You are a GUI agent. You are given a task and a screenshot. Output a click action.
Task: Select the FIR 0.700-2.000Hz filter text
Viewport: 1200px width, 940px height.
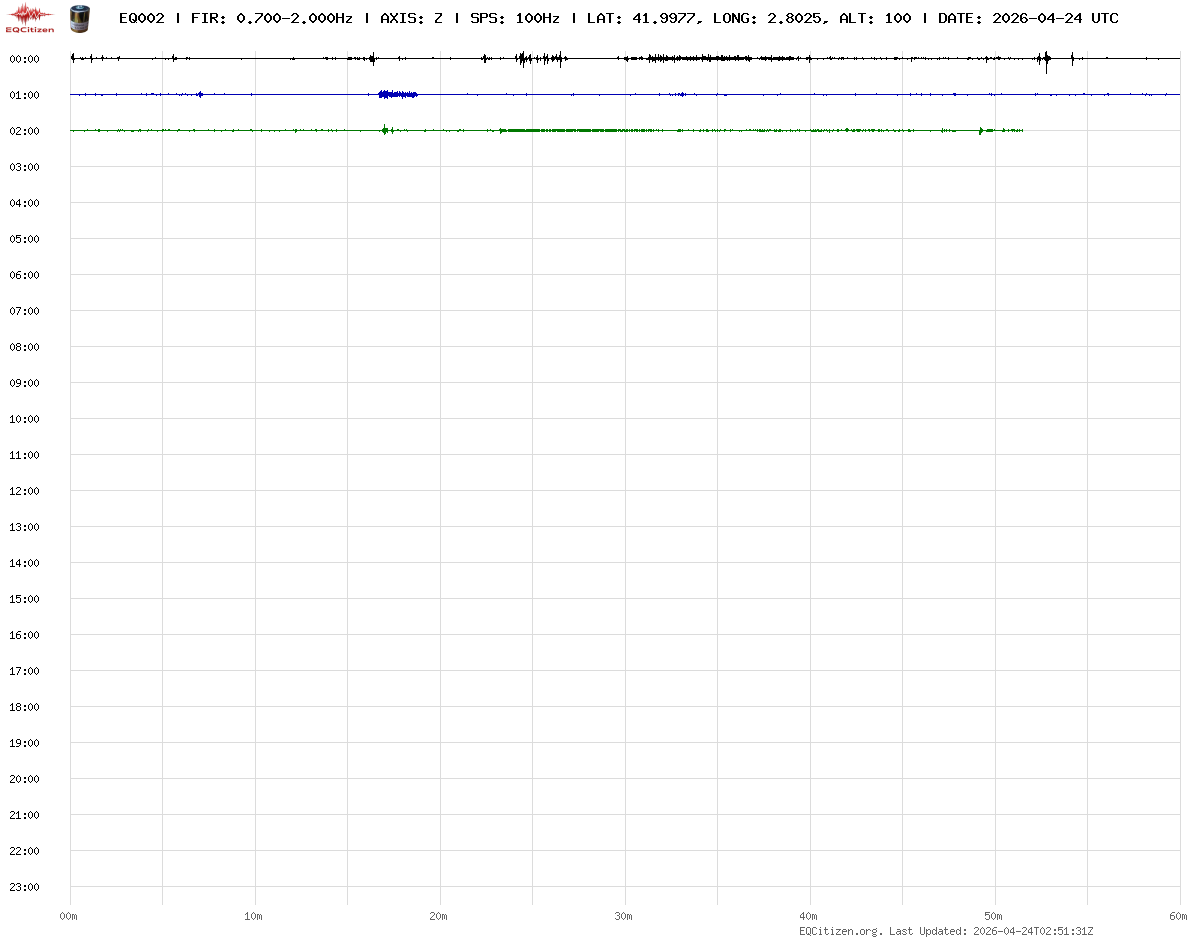(271, 18)
